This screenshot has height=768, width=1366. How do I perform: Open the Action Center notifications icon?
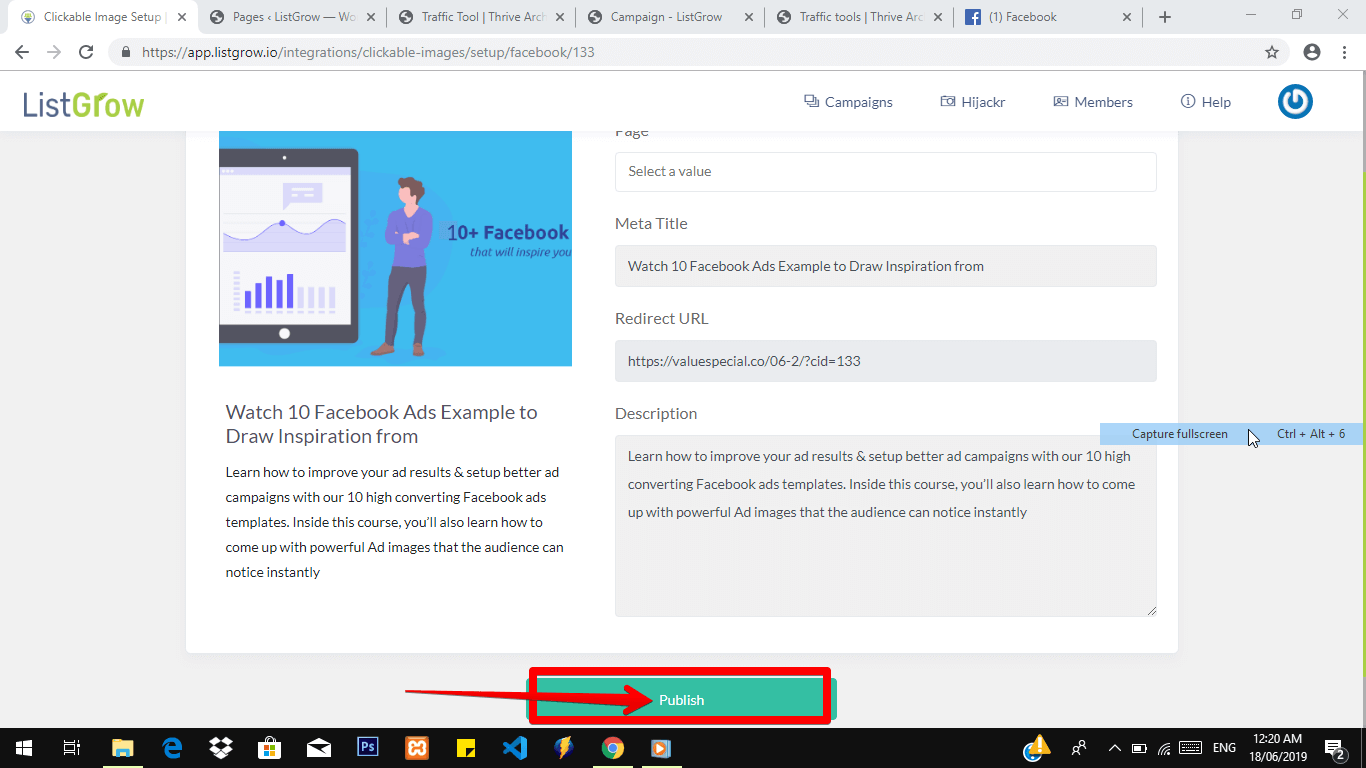1335,748
